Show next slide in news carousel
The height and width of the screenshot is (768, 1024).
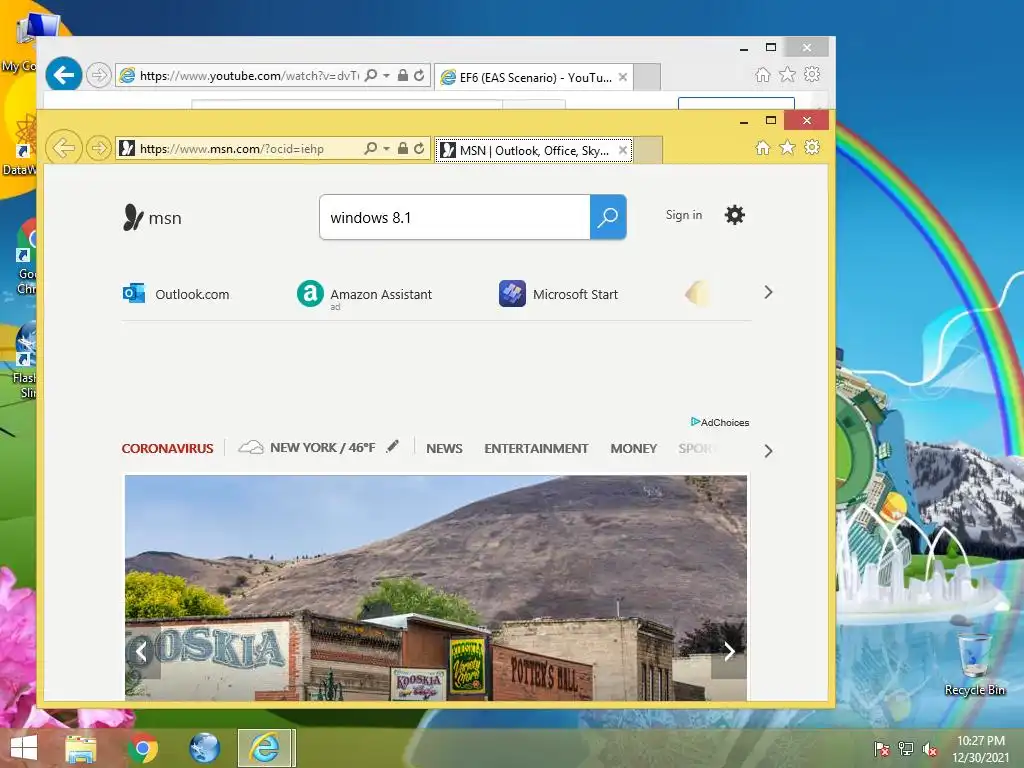click(729, 651)
